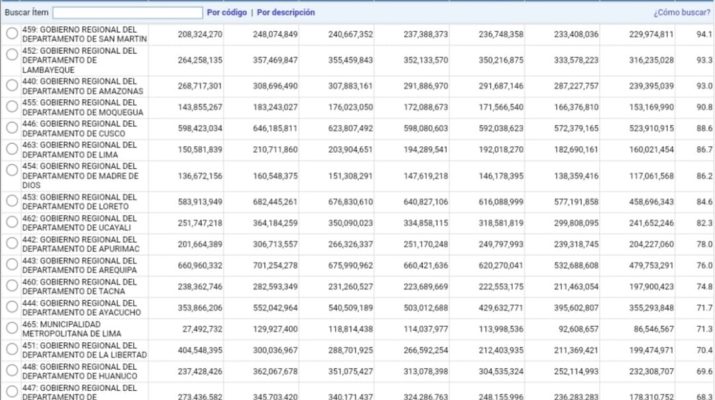Select radio for 460 Tacna row
The image size is (715, 400).
[x=12, y=286]
